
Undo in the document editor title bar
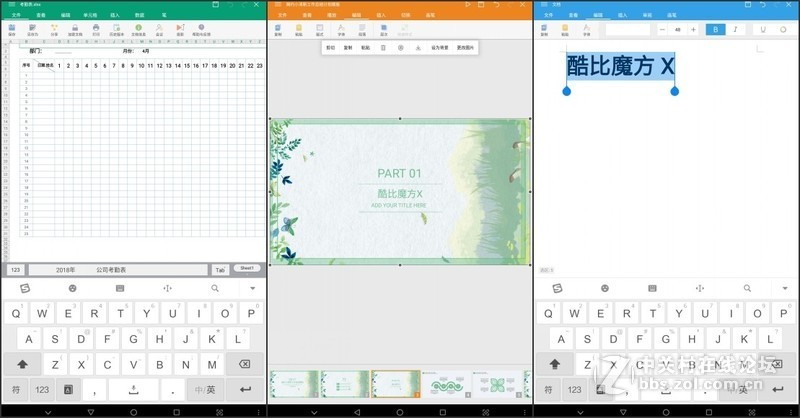[762, 5]
